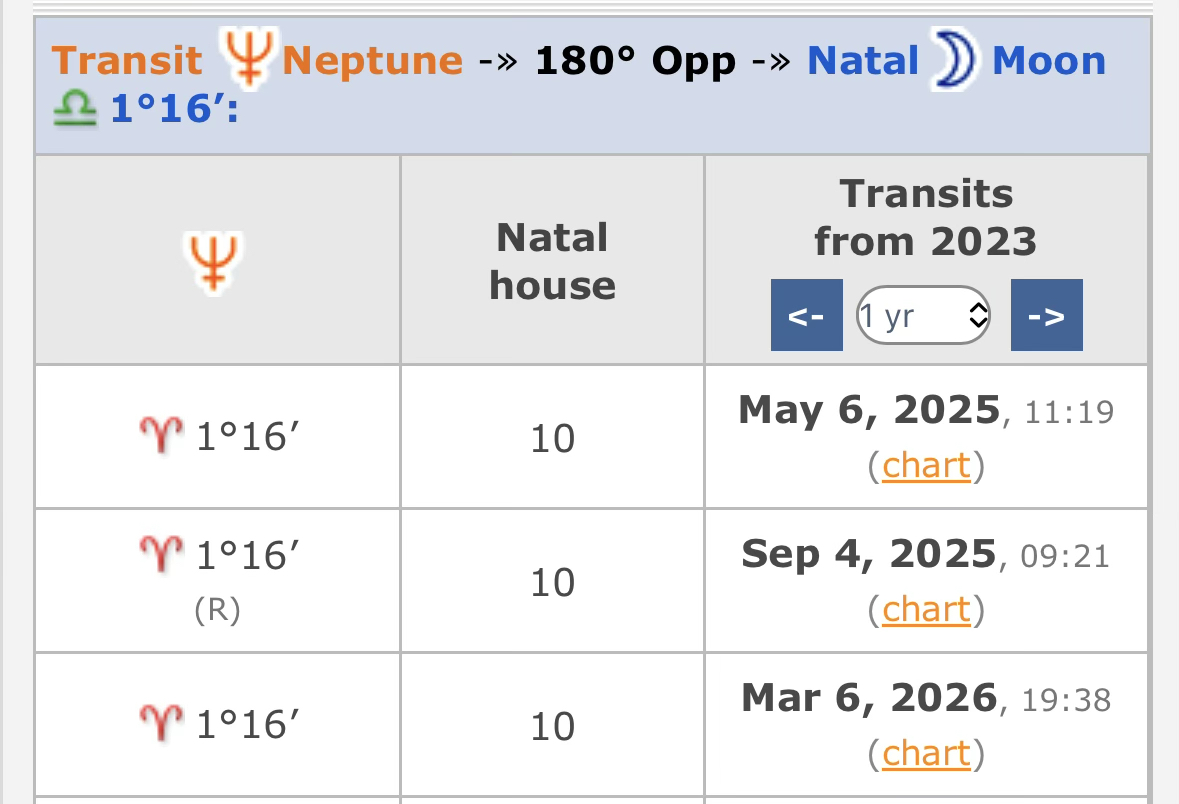The image size is (1179, 804).
Task: Advance to next transit period with right arrow
Action: pyautogui.click(x=1046, y=316)
